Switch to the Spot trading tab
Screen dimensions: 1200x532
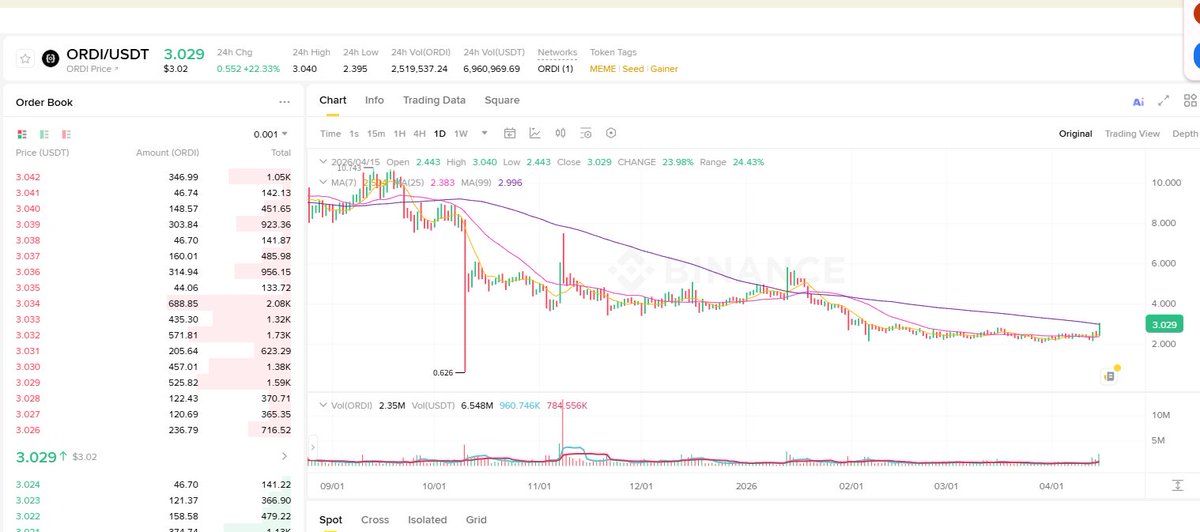[331, 520]
